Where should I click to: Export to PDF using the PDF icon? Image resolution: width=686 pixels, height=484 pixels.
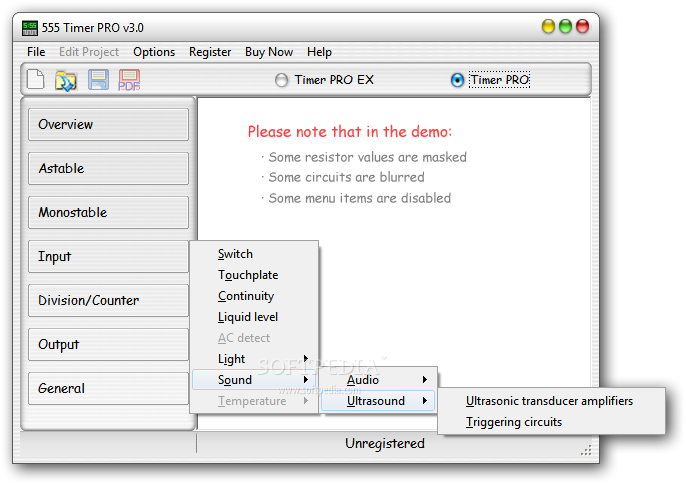click(x=129, y=80)
